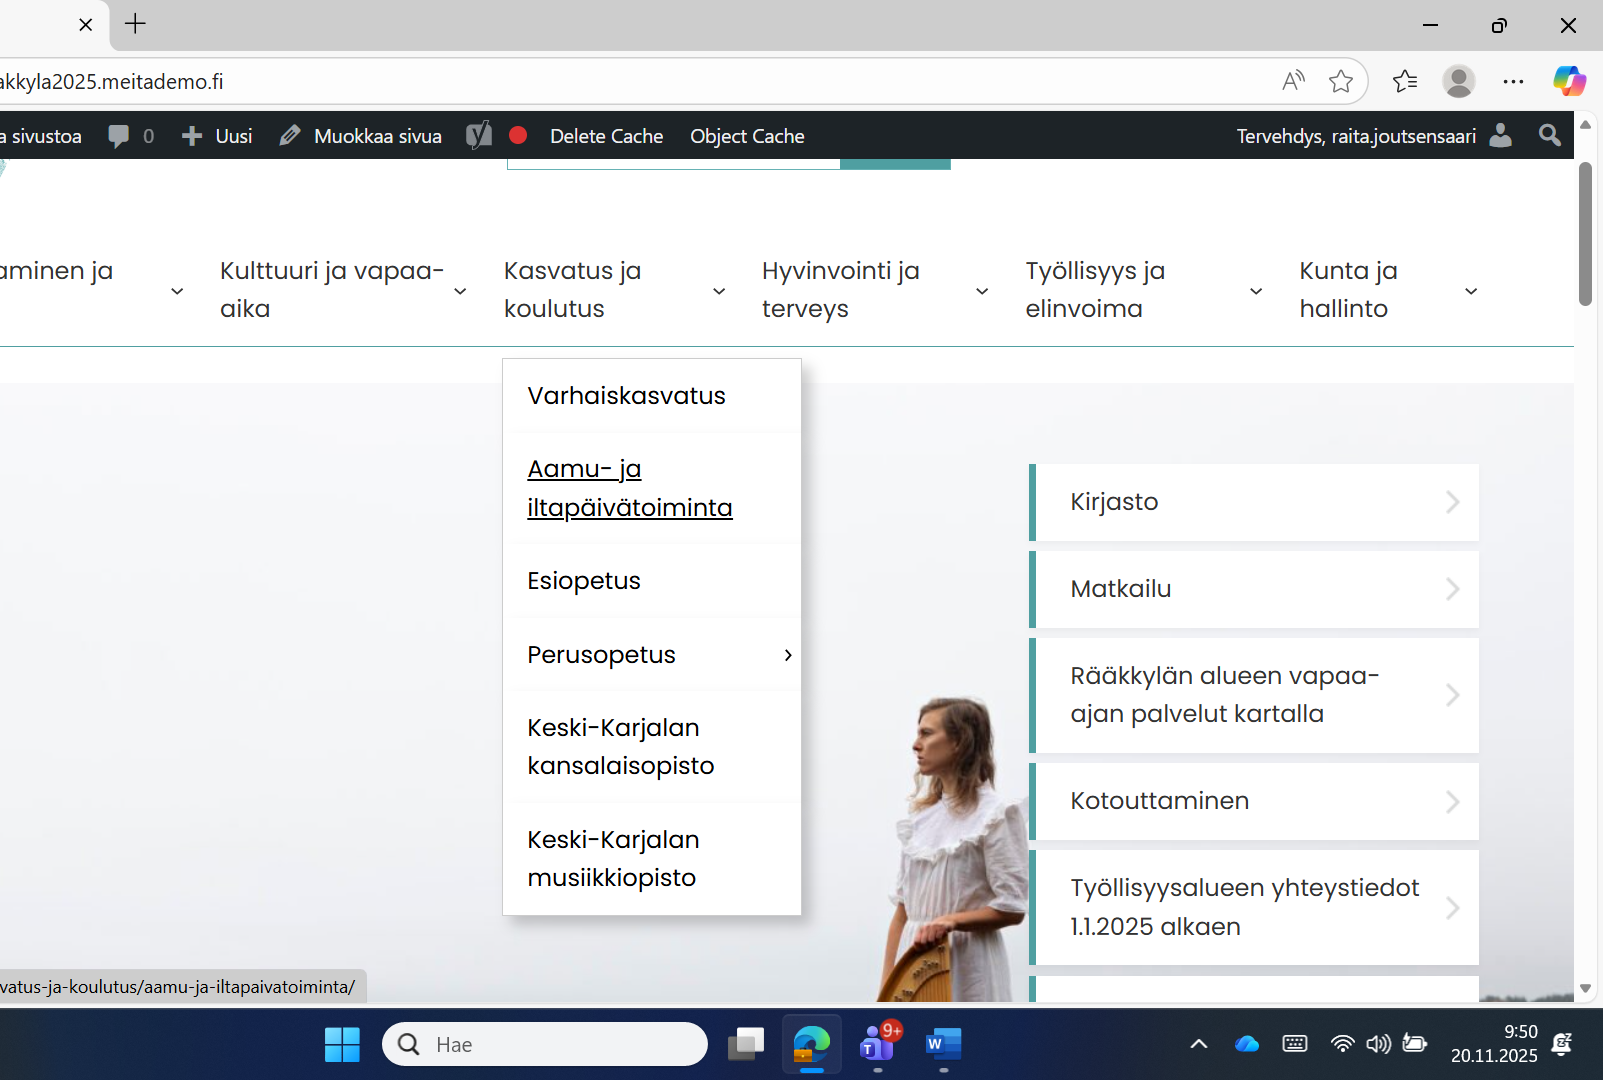Expand the Hyvinvointi ja terveys menu chevron

pos(982,290)
